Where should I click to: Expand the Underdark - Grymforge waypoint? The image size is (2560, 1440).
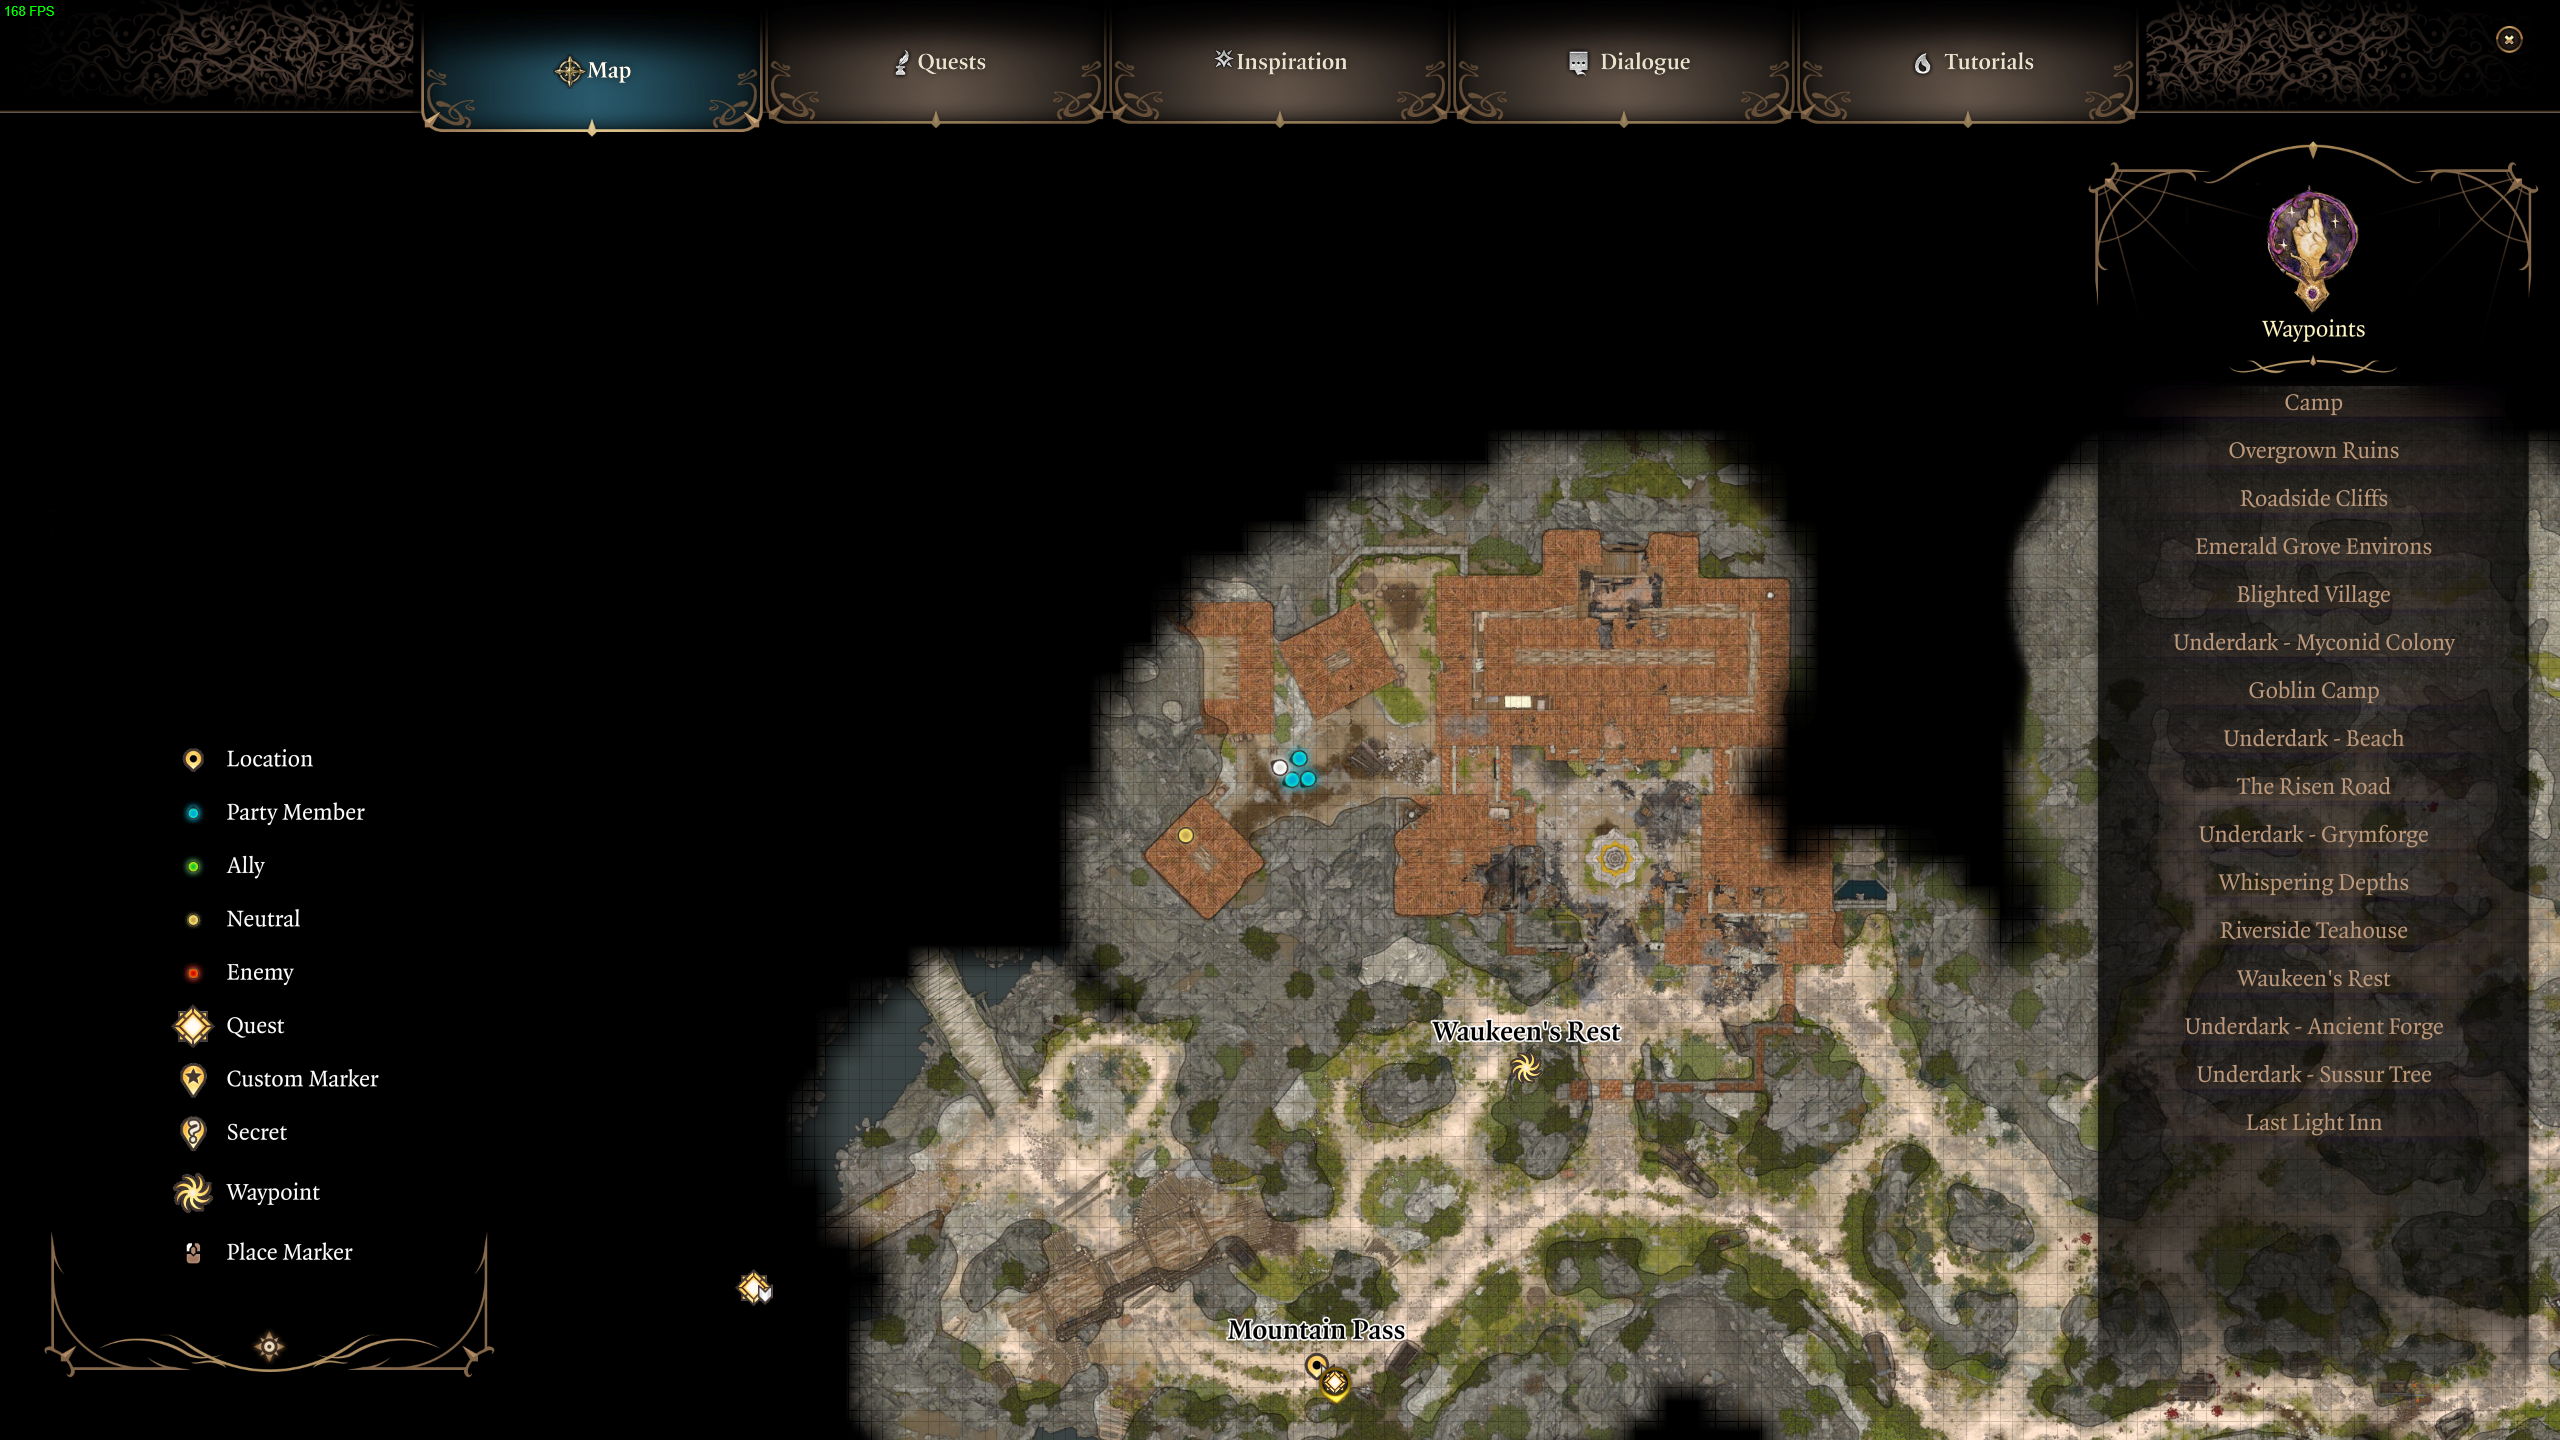2312,833
